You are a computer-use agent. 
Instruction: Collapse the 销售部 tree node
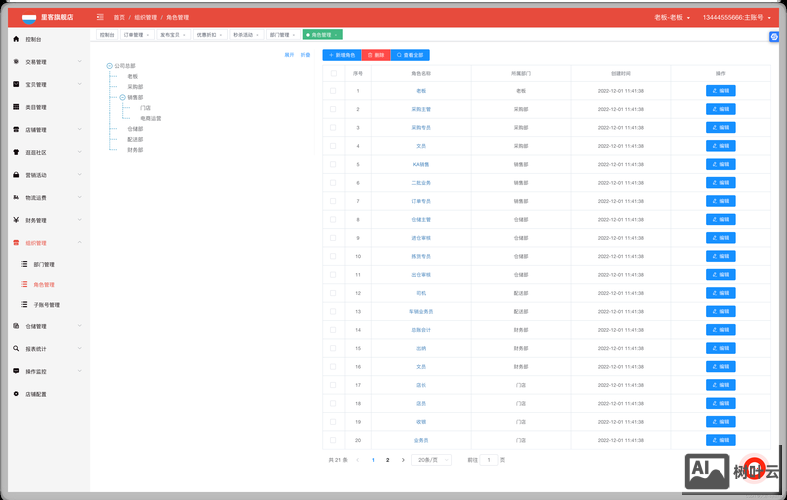[122, 98]
